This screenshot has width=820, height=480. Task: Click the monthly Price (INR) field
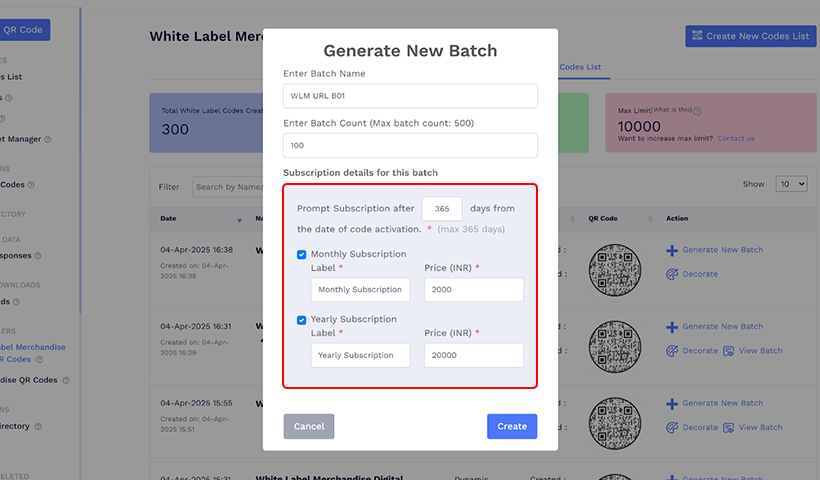474,290
